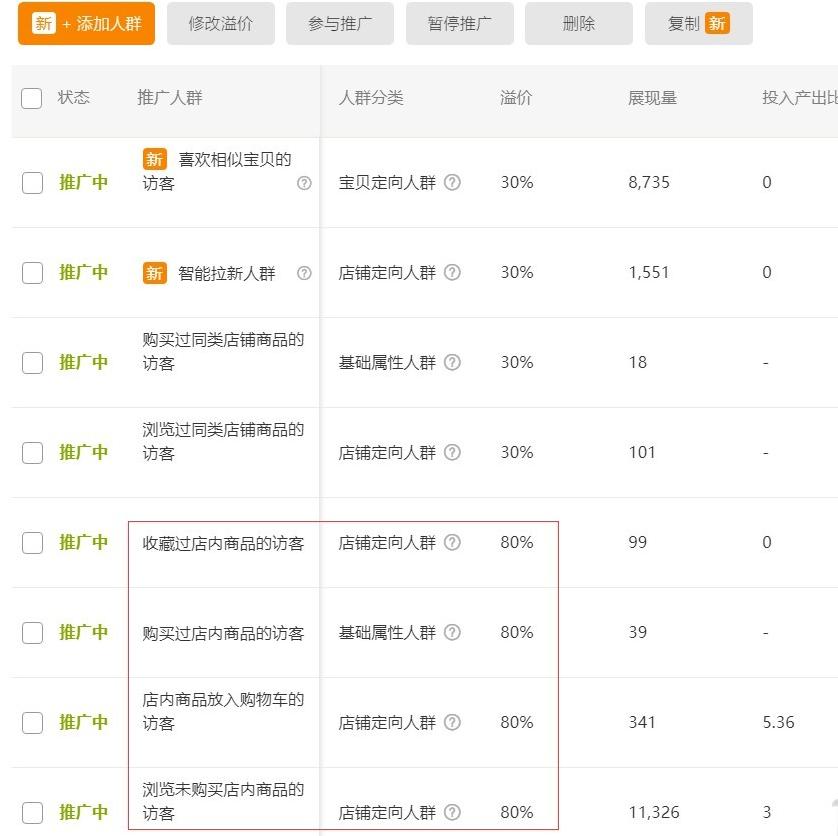Click the help icon beside 店铺定向人群 in the 智能拉新人群 row
Screen dimensions: 838x836
(x=452, y=272)
